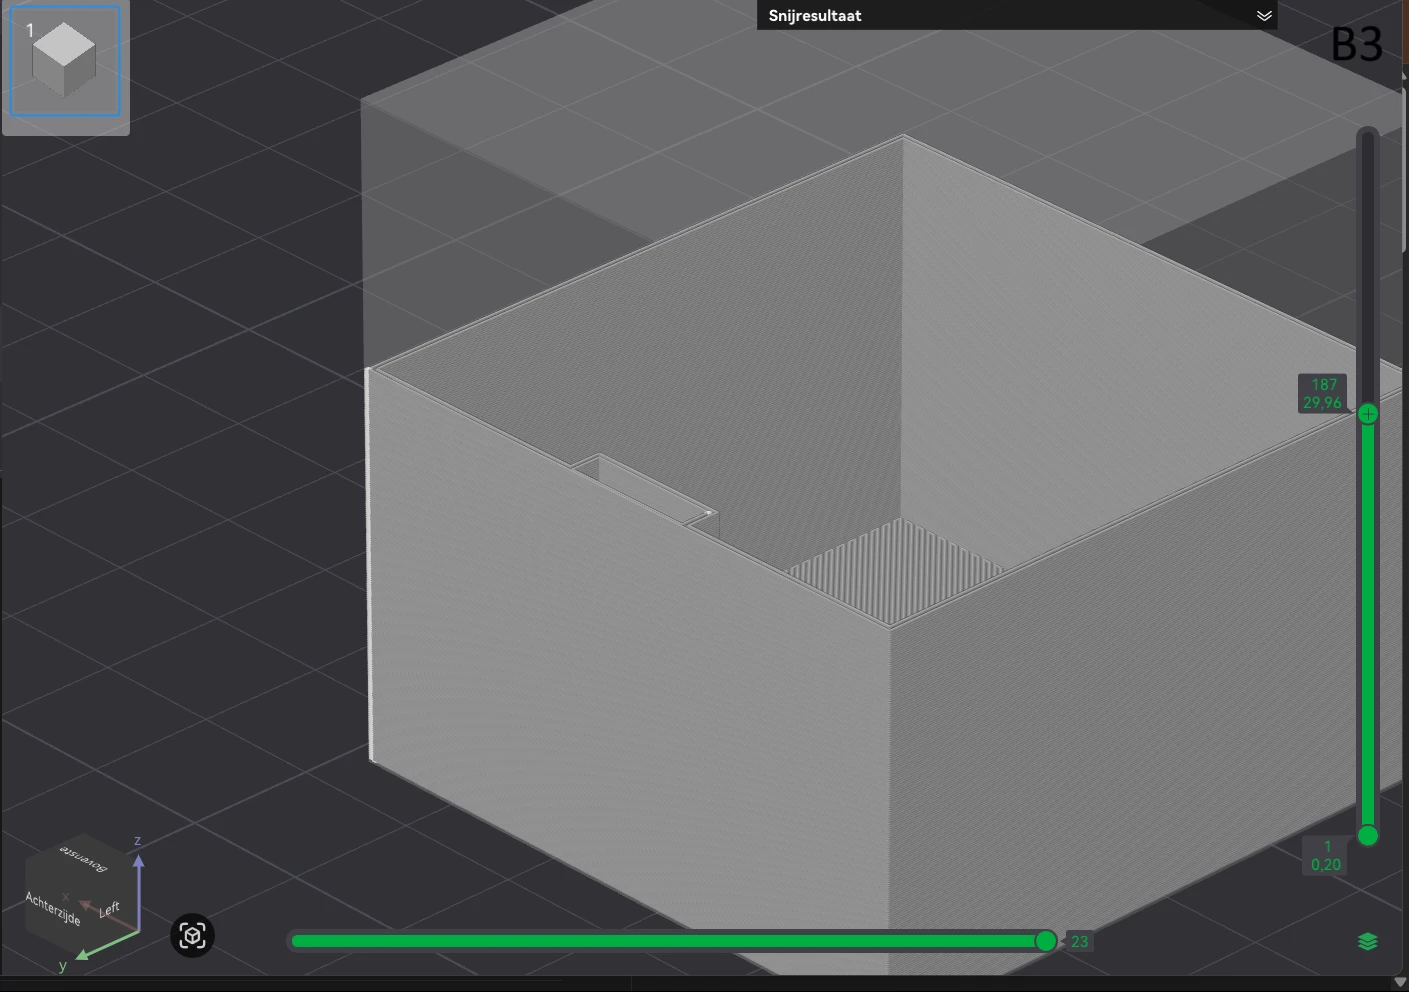Select plate 1 thumbnail in top-left corner
The width and height of the screenshot is (1409, 992).
[65, 62]
